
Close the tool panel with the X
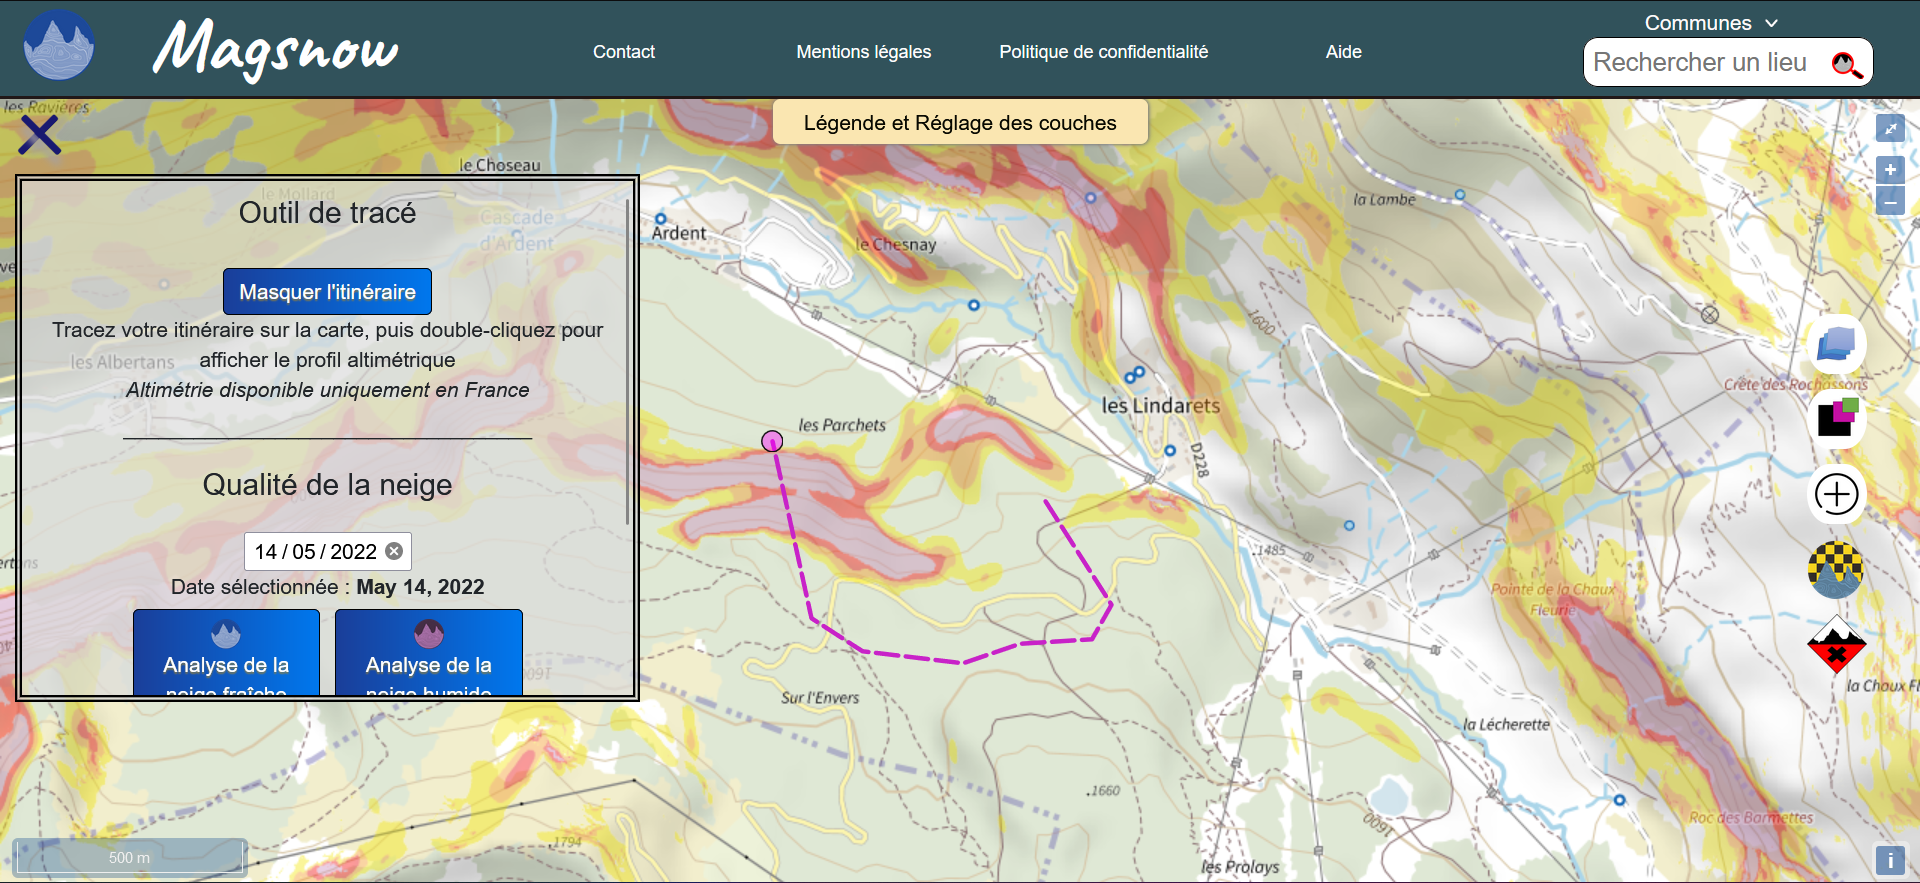point(40,134)
